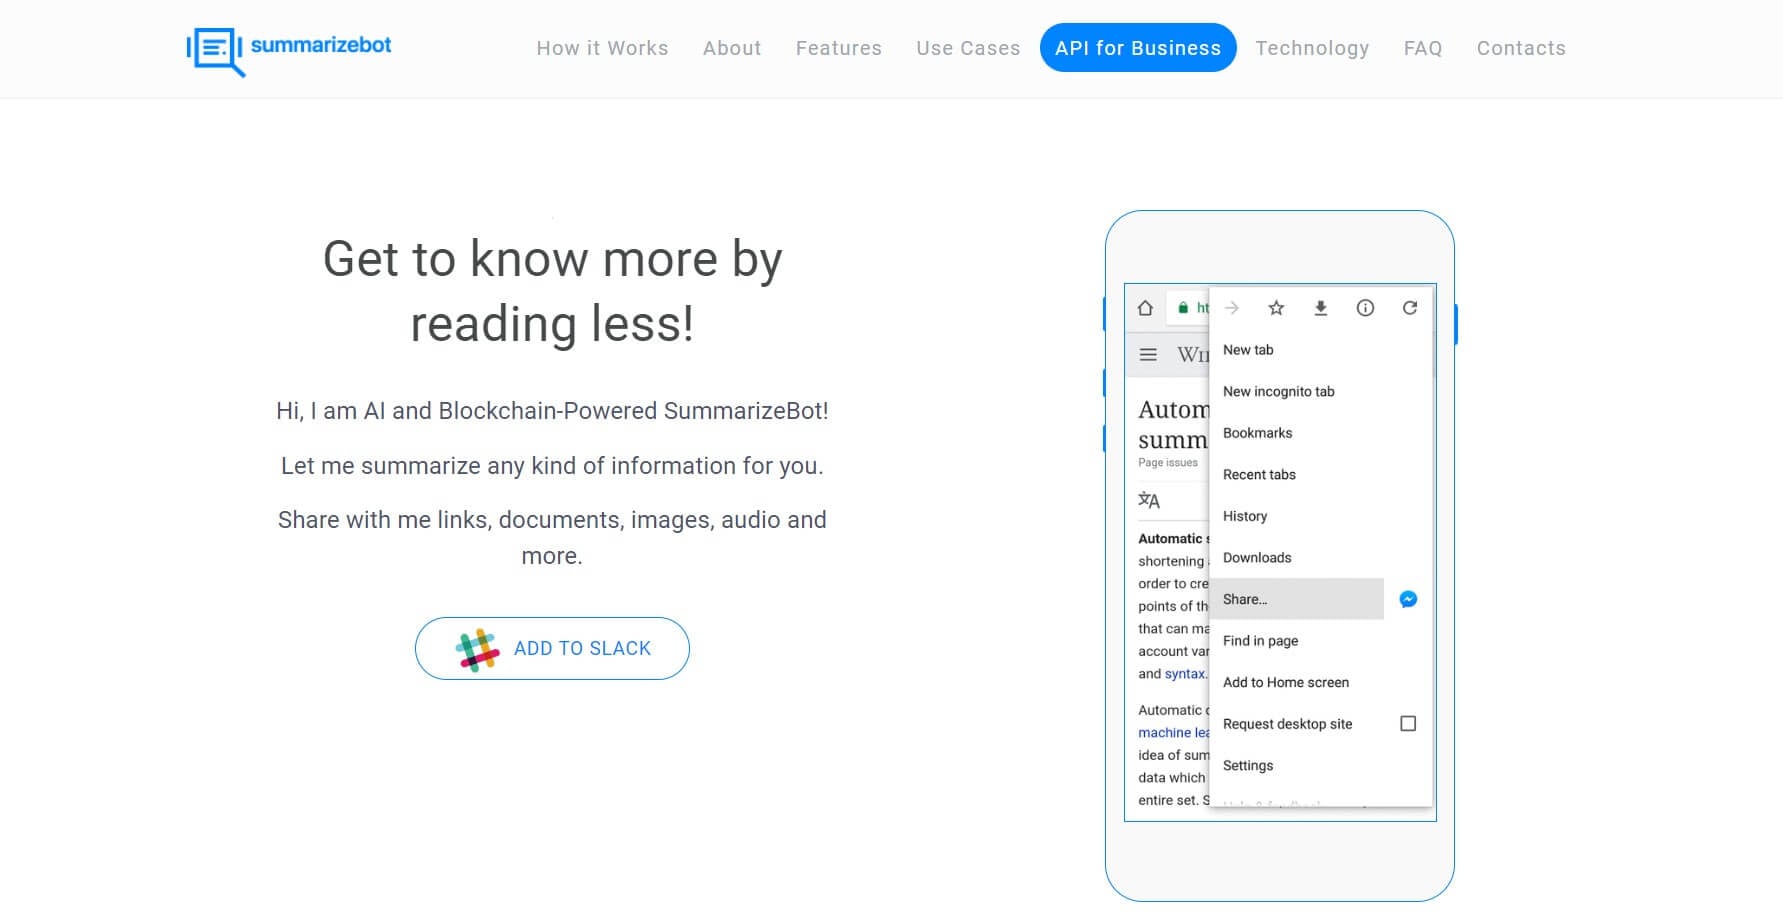Open the Contacts link
The image size is (1783, 916).
pyautogui.click(x=1521, y=48)
